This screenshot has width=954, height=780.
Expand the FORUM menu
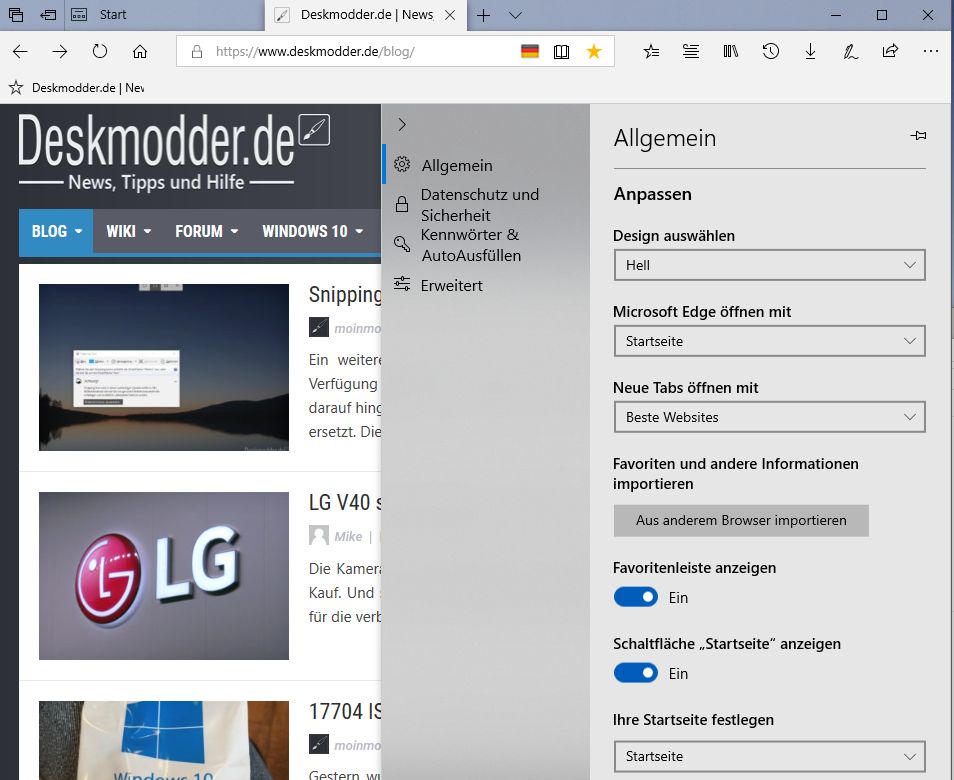pyautogui.click(x=206, y=231)
